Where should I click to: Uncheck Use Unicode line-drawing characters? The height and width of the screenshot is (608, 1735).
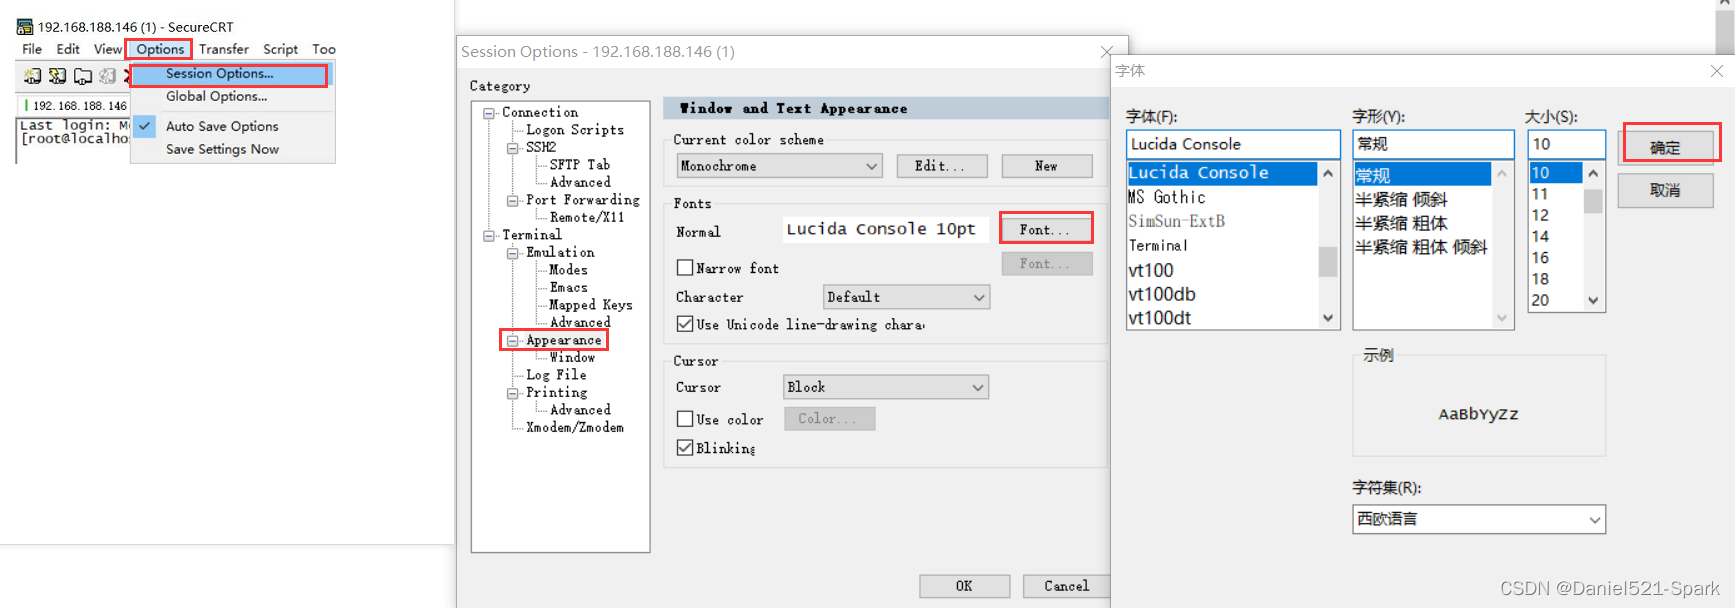(685, 324)
